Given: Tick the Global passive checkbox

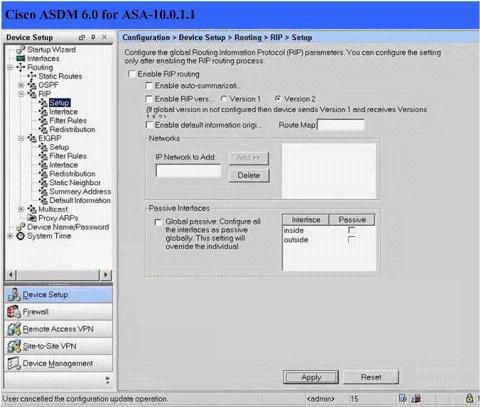Looking at the screenshot, I should (158, 222).
